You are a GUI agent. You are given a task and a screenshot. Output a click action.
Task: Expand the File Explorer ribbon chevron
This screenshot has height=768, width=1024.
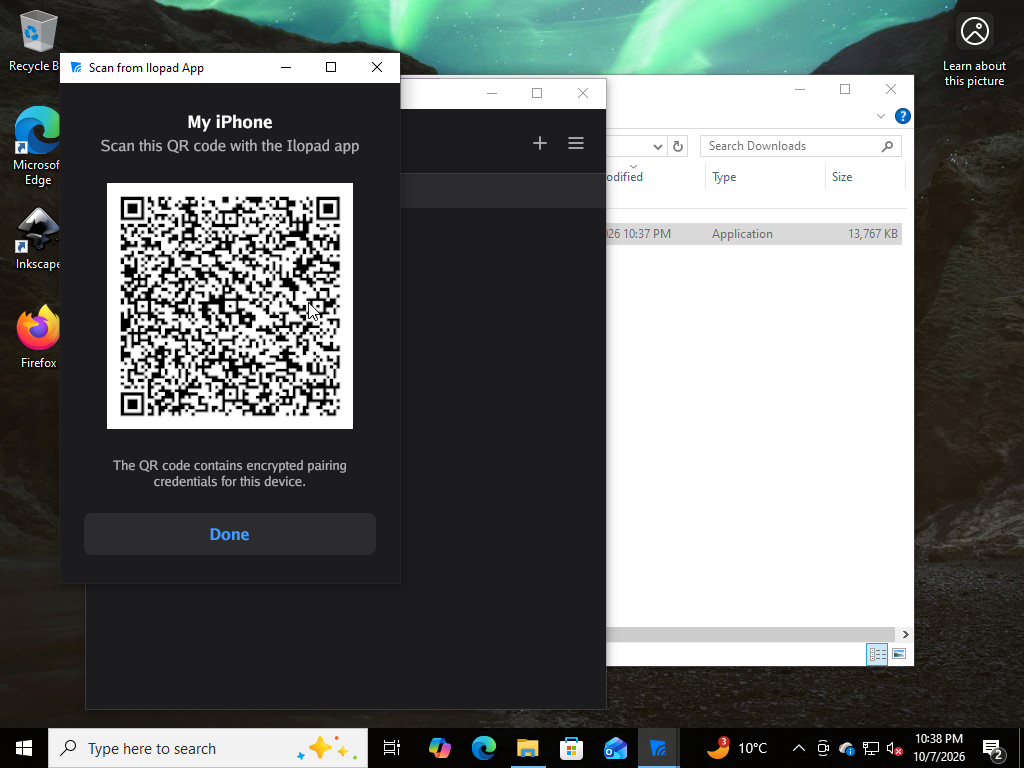pos(880,116)
